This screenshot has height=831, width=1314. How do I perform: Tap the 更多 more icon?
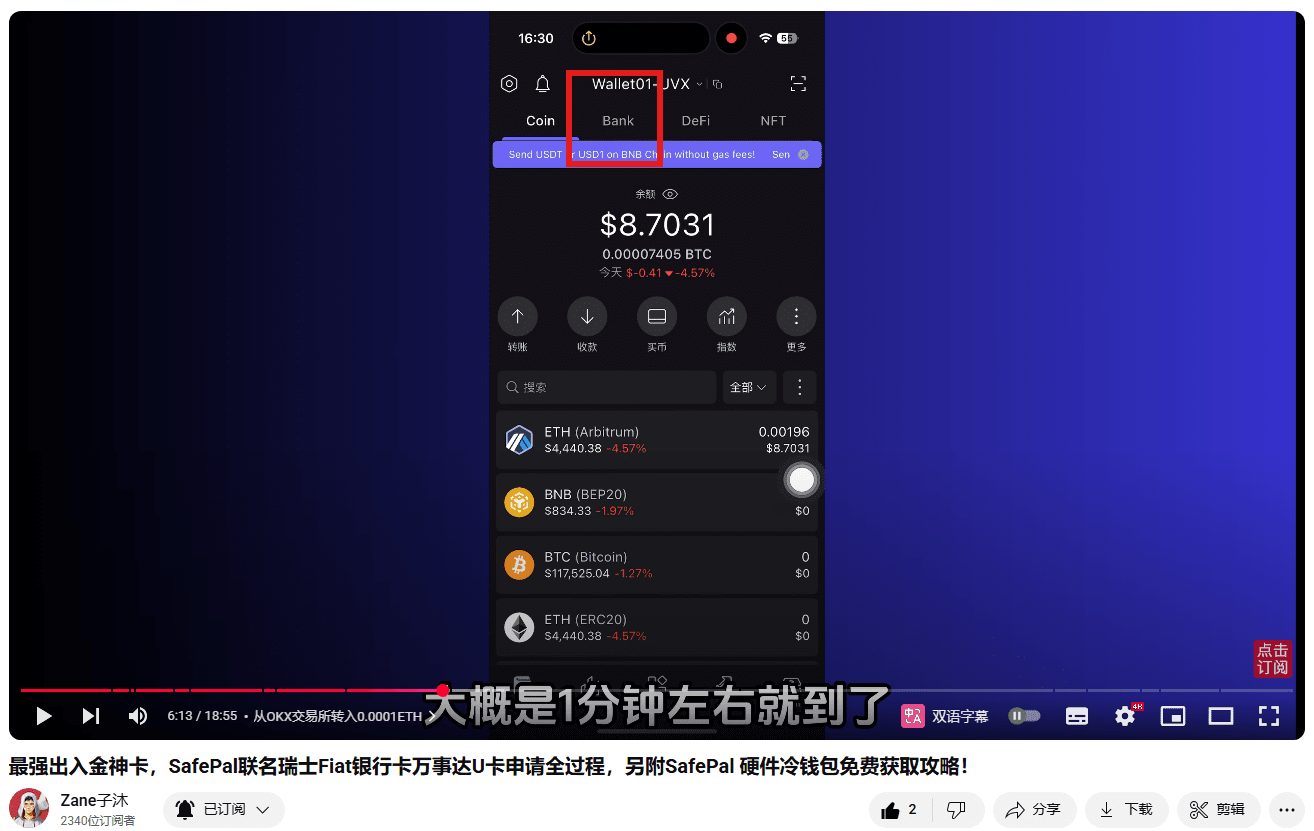click(796, 317)
